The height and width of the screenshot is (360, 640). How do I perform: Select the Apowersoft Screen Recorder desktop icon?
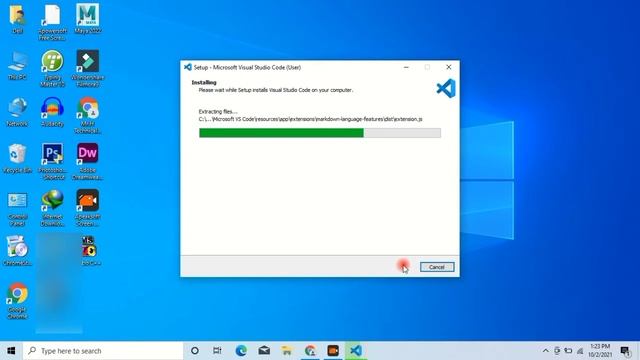[x=88, y=208]
